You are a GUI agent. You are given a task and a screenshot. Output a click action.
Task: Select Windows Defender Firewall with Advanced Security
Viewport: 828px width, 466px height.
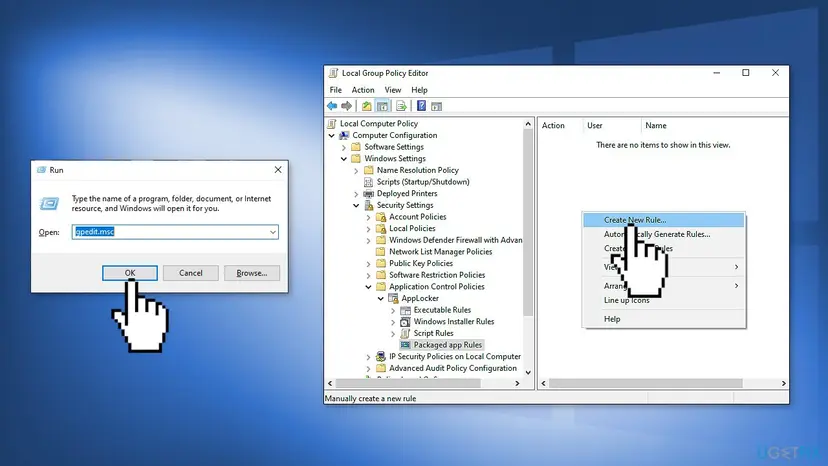tap(455, 240)
